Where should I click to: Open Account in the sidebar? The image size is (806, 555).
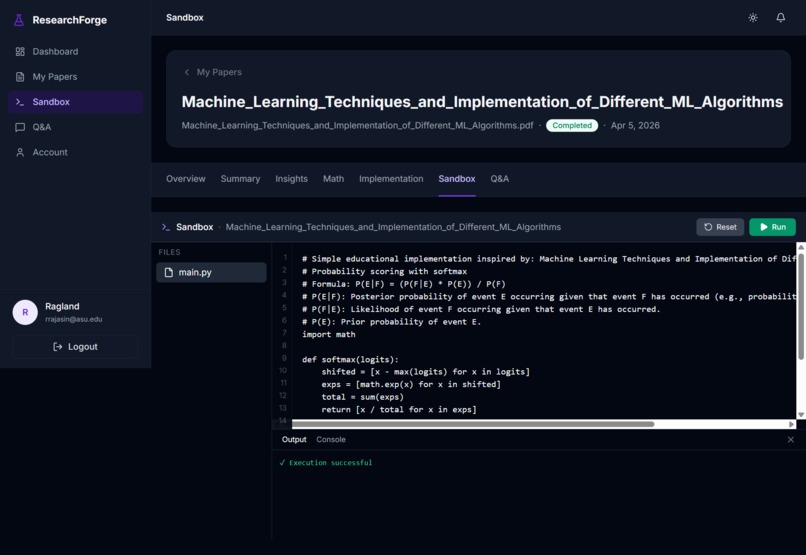click(75, 152)
